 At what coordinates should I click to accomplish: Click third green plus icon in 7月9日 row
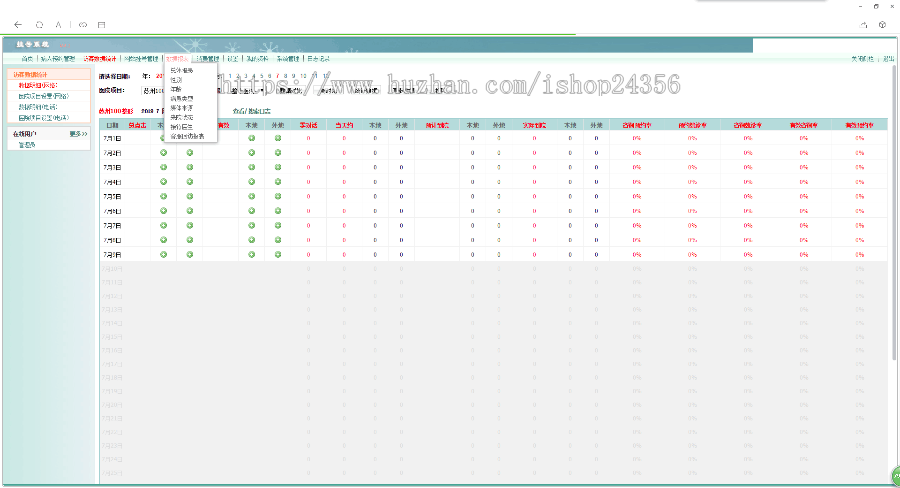(251, 254)
